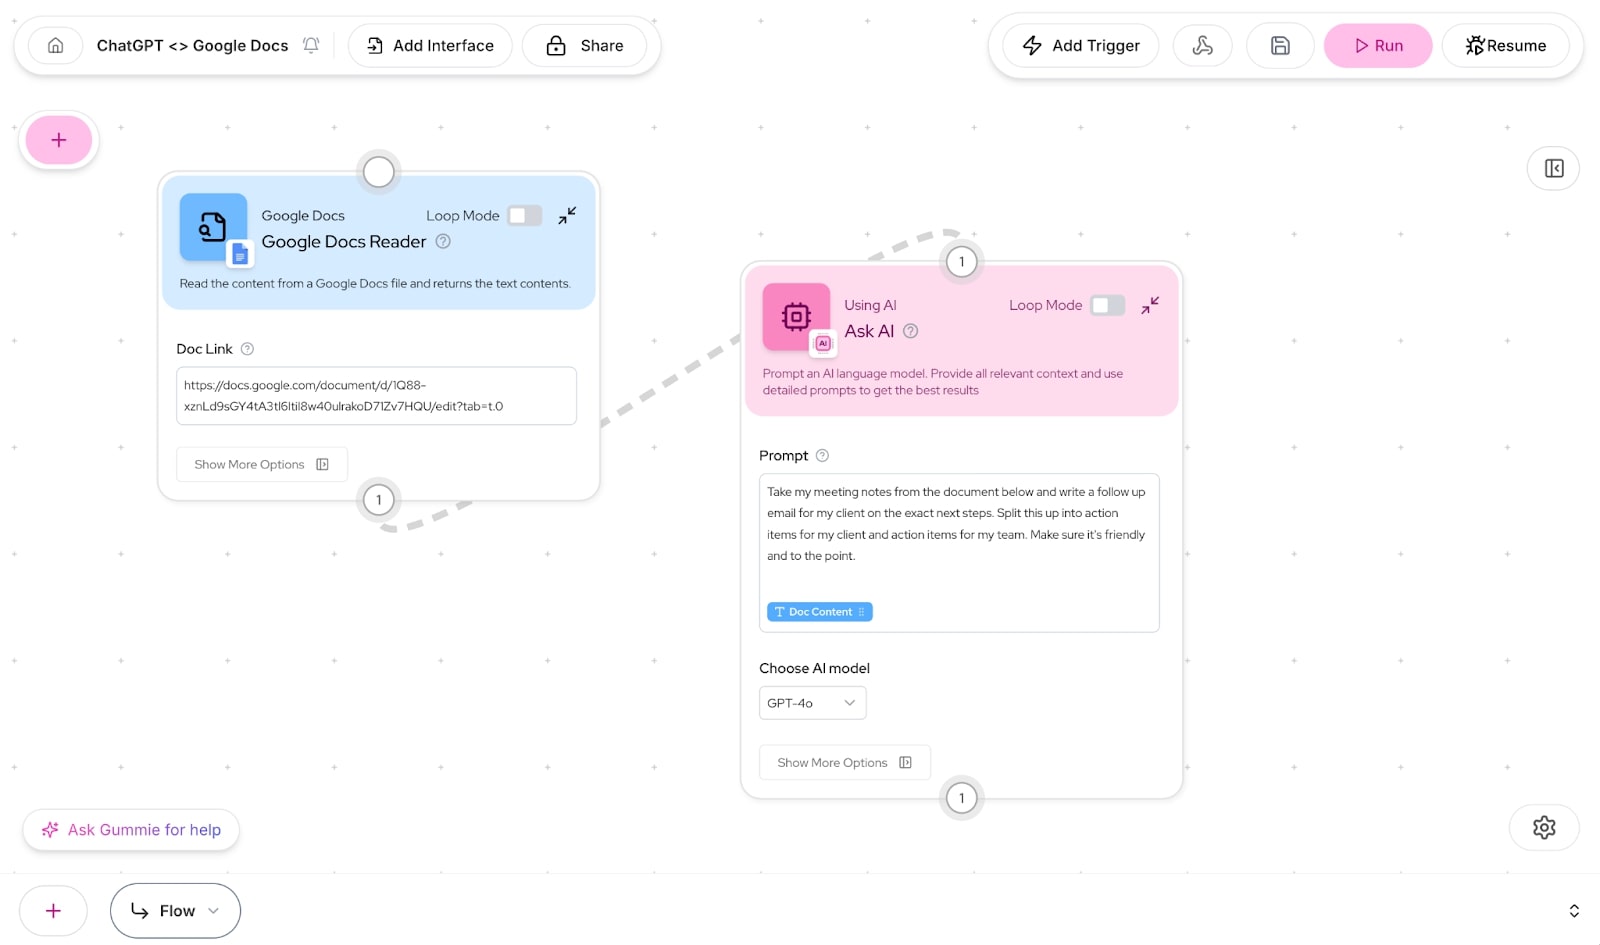Select bottom output connector of Google Docs node
Screen dimensions: 1600x945
pos(378,500)
